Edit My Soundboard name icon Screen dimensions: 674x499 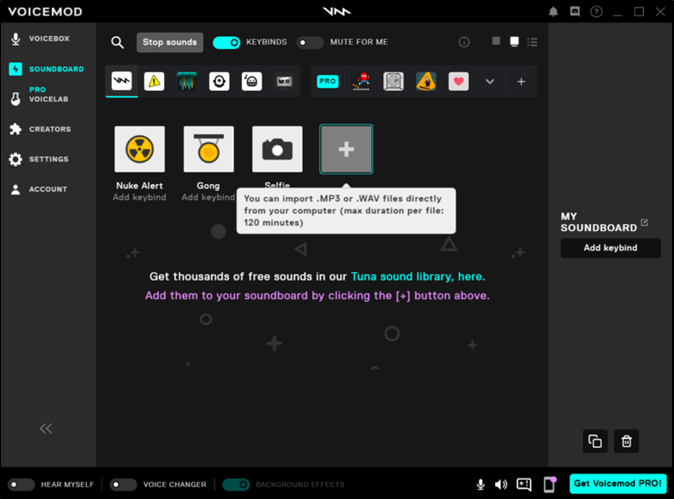click(x=645, y=222)
